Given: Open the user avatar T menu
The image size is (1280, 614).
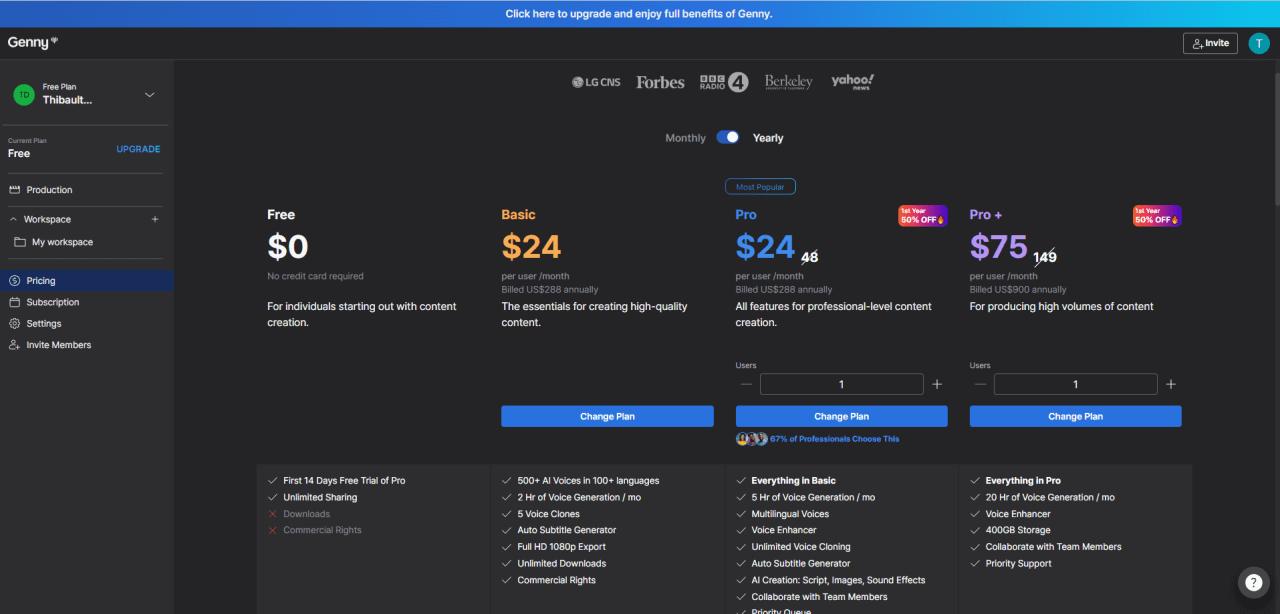Looking at the screenshot, I should coord(1258,43).
